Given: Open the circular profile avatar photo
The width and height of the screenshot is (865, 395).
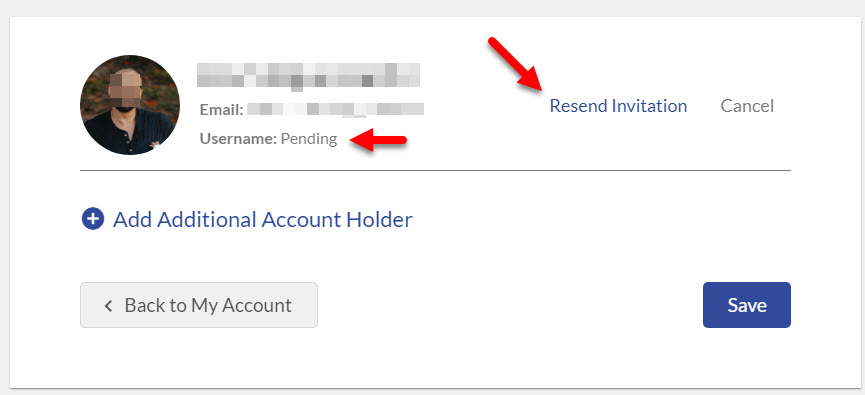Looking at the screenshot, I should point(130,105).
